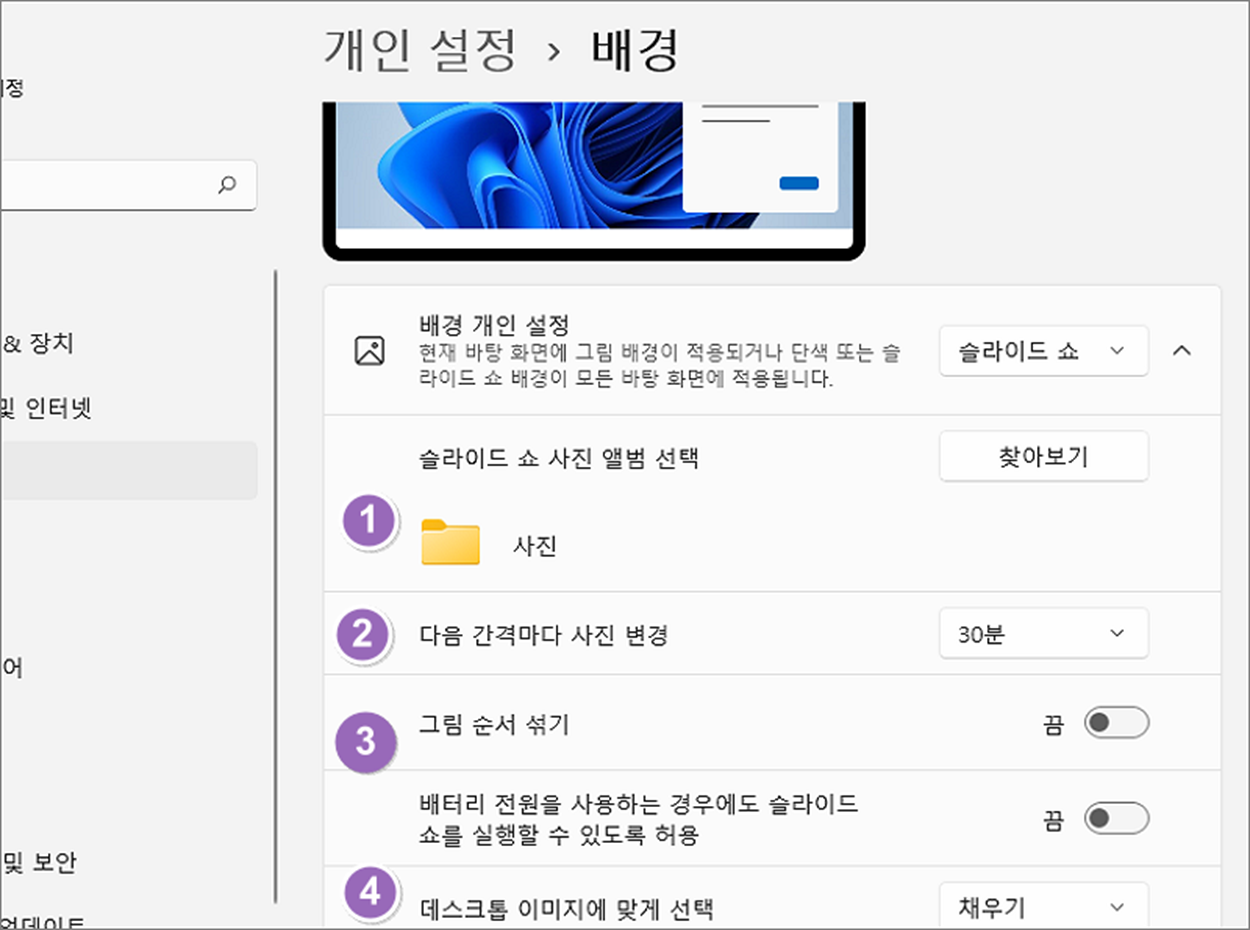The width and height of the screenshot is (1250, 930).
Task: Toggle the battery power slideshow switch
Action: [1116, 819]
